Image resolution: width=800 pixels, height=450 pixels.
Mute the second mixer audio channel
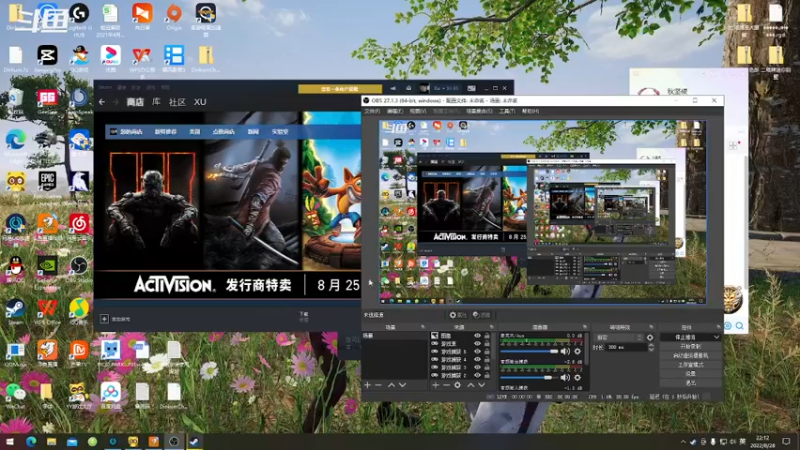coord(565,378)
